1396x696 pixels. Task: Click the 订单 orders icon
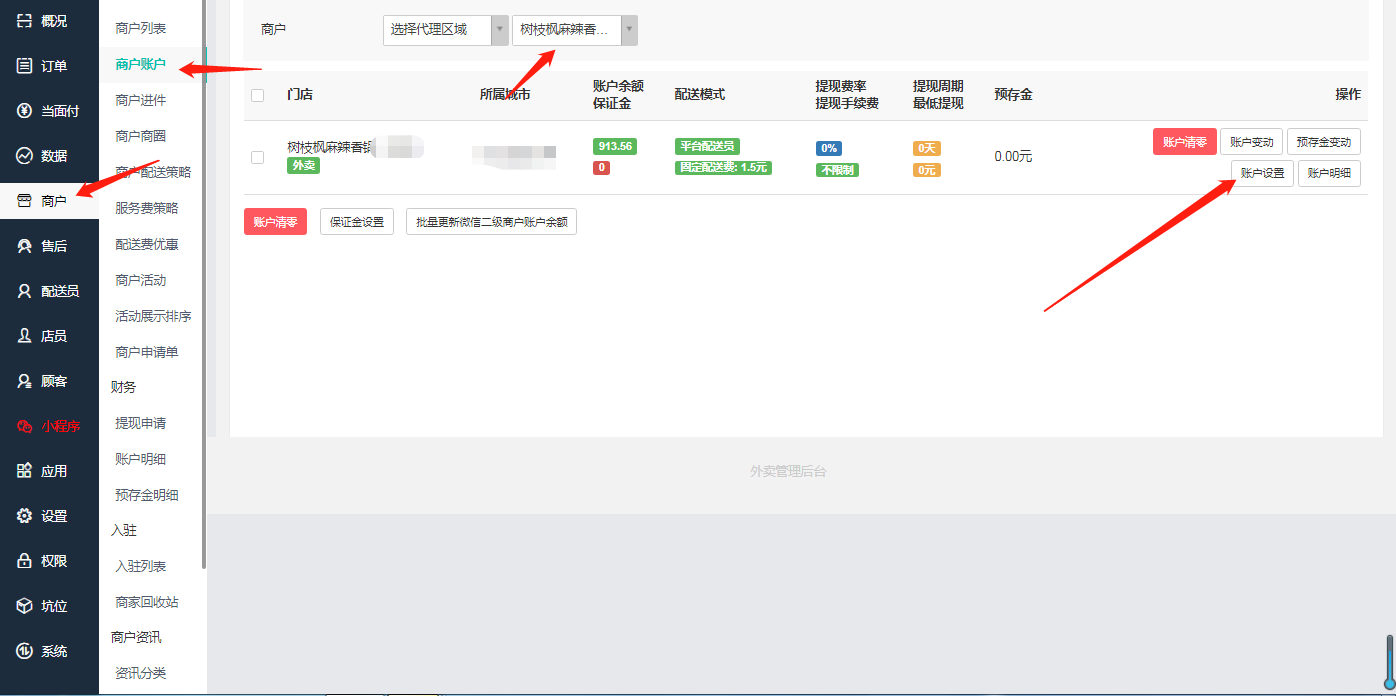[25, 66]
